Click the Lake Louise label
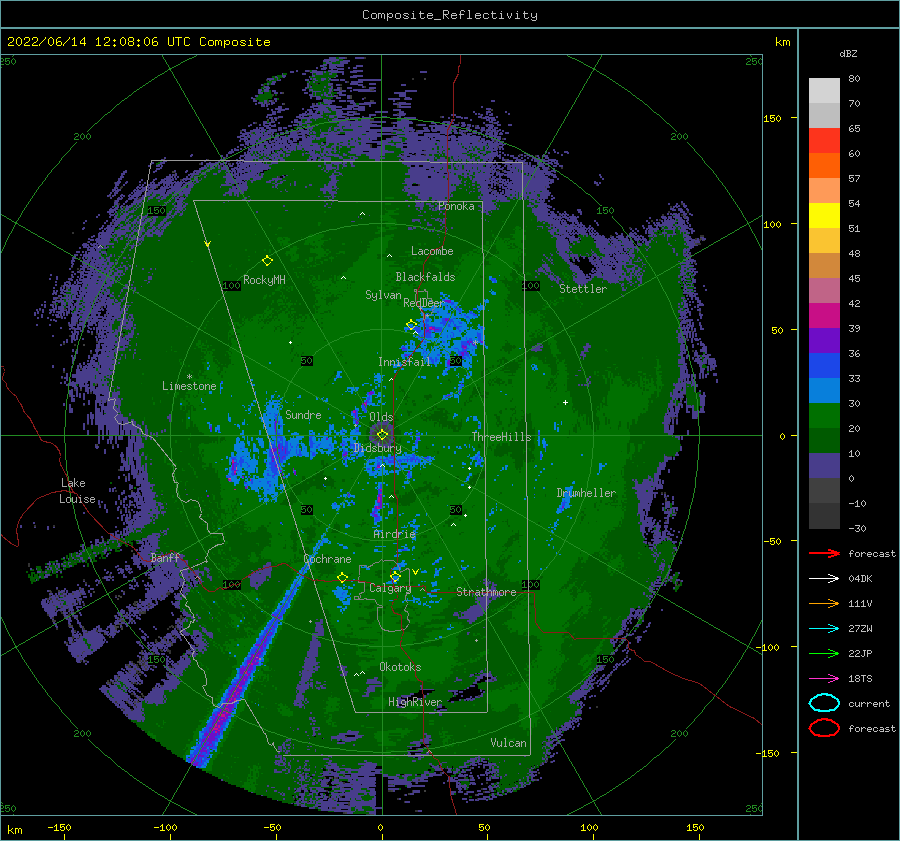This screenshot has height=841, width=900. pyautogui.click(x=78, y=491)
